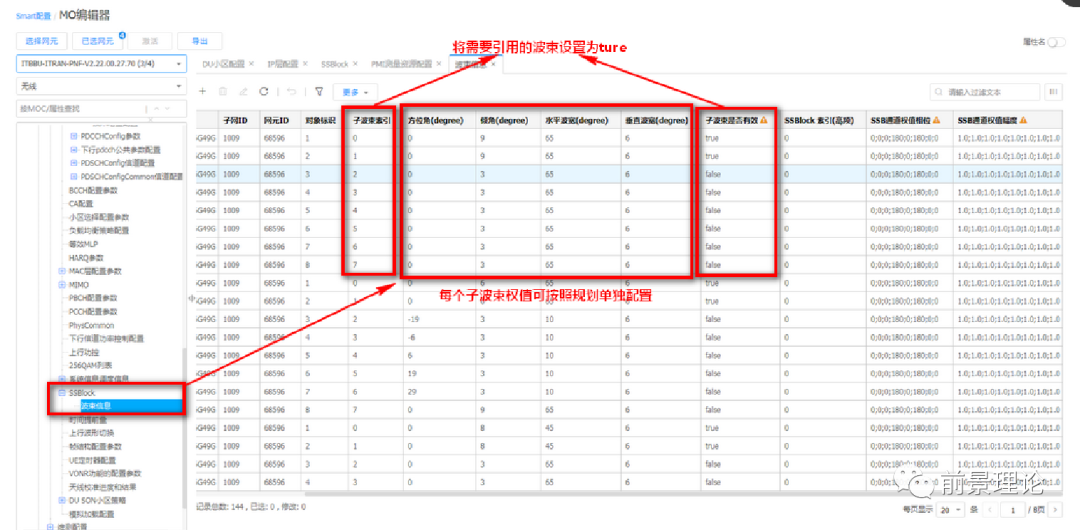Click the 导出 export button
This screenshot has height=530, width=1080.
199,41
